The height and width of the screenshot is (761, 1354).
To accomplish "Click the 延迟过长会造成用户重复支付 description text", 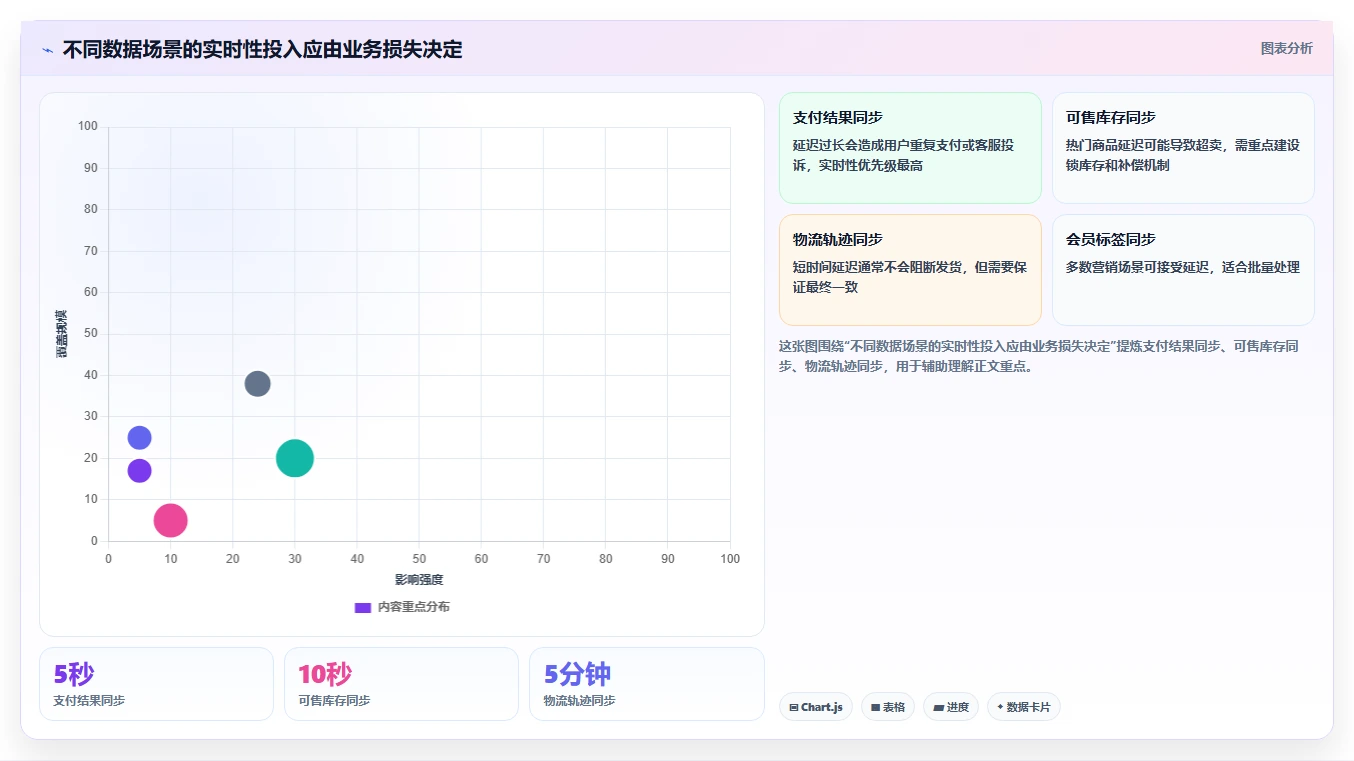I will [x=903, y=155].
